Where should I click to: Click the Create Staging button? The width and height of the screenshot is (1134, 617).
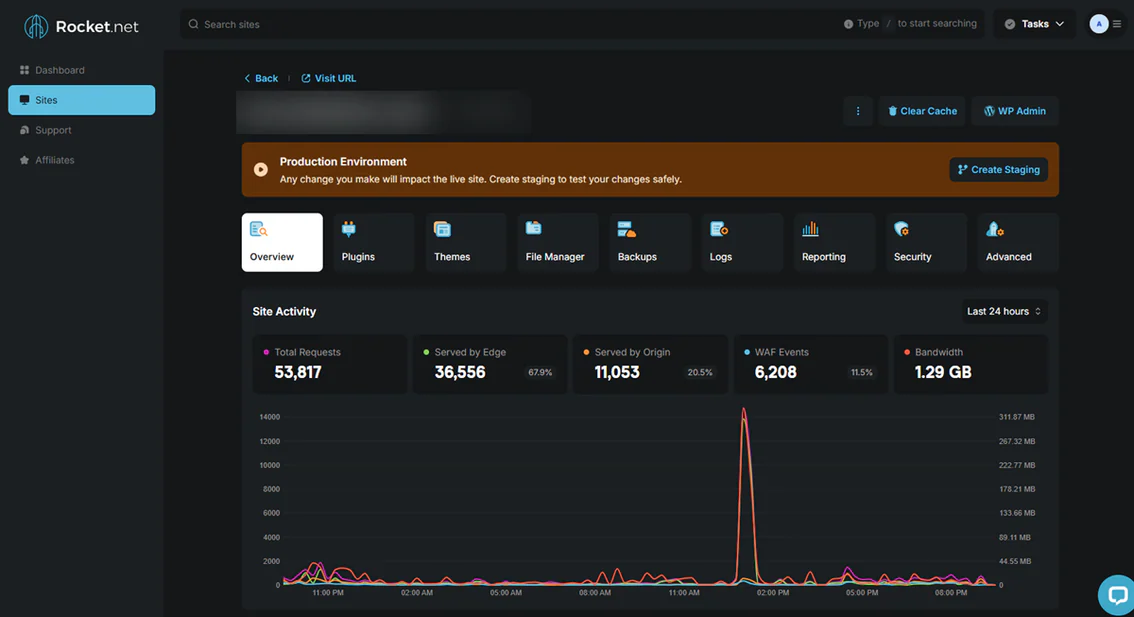coord(998,169)
